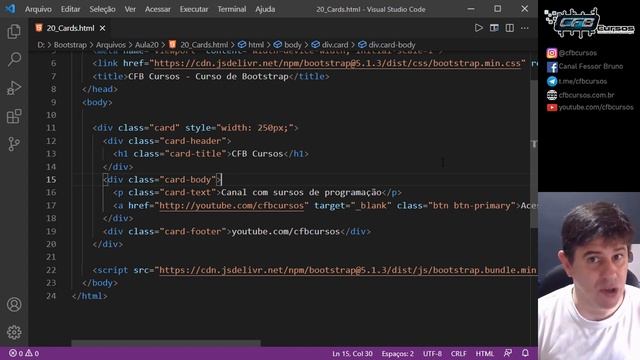Click the HTML file icon in the tab

point(39,28)
